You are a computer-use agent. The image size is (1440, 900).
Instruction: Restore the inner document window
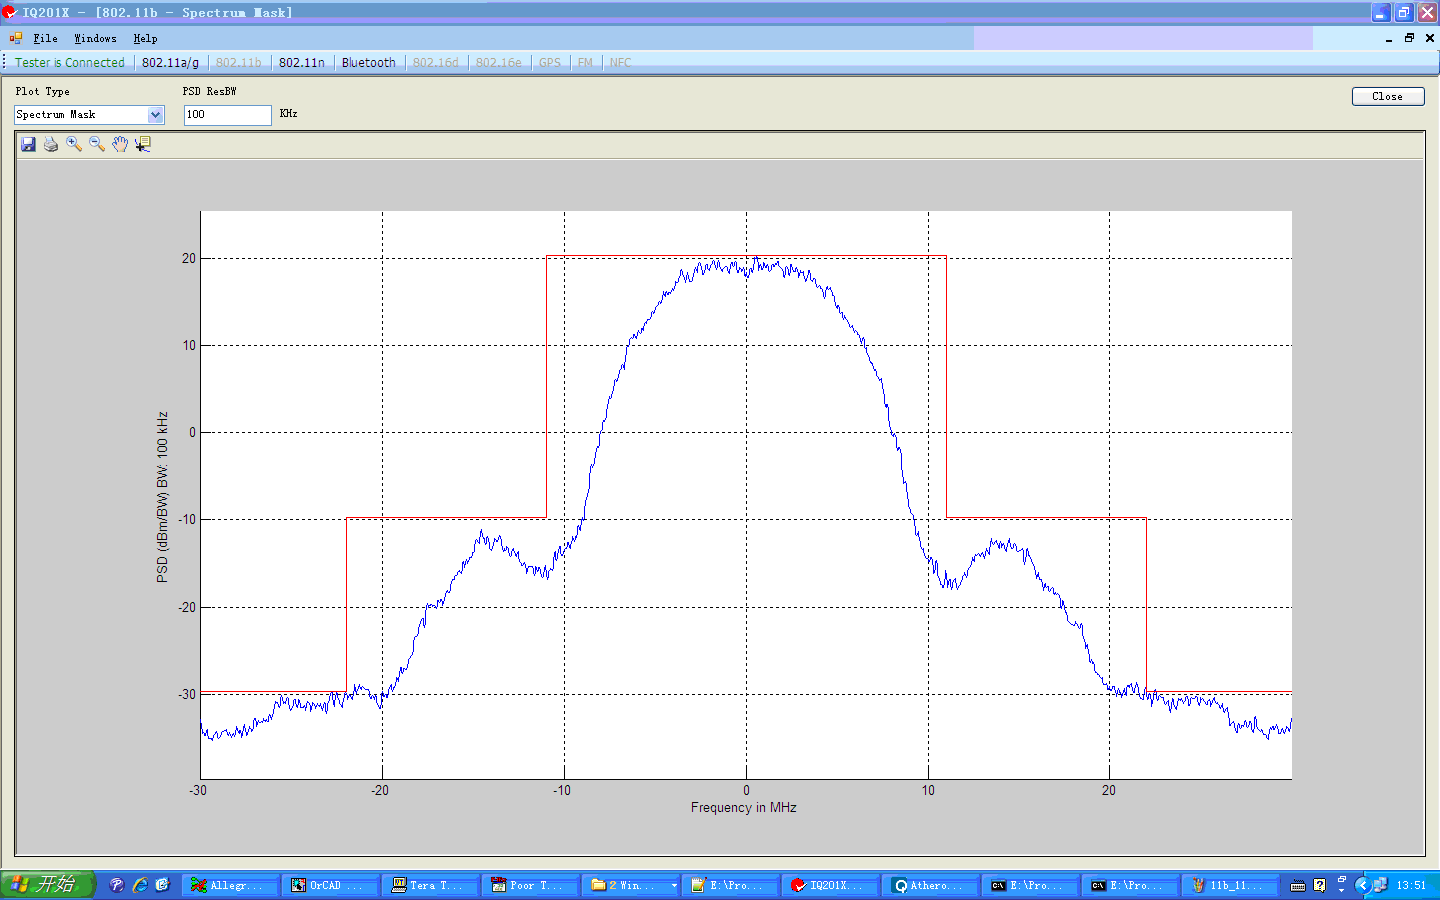(1409, 38)
